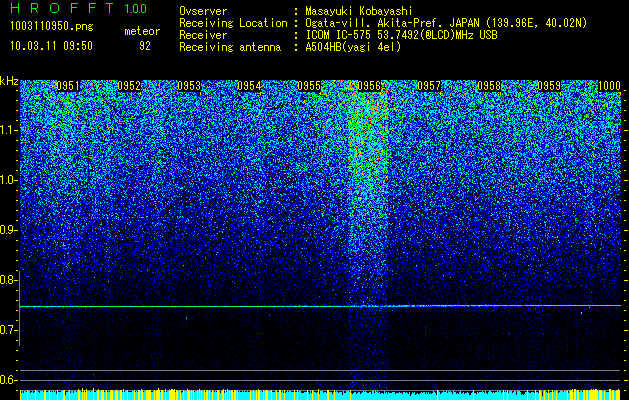Click the 0.9 kHz axis label
The width and height of the screenshot is (629, 400).
click(8, 230)
